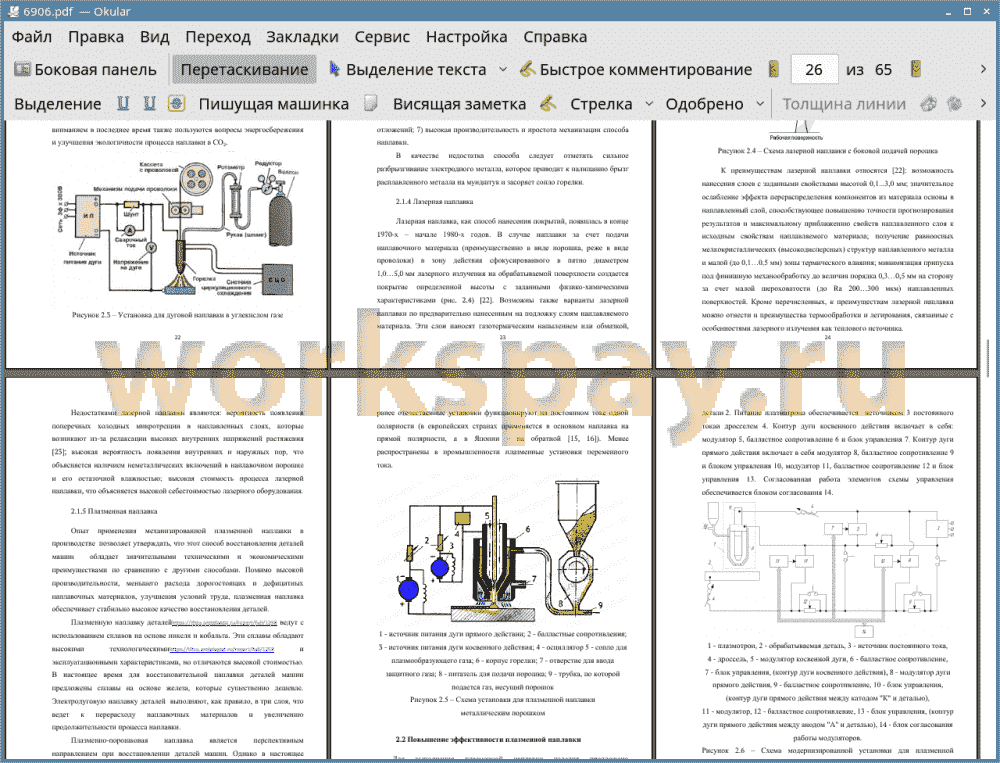Open the Переход menu
This screenshot has height=763, width=1000.
click(217, 37)
